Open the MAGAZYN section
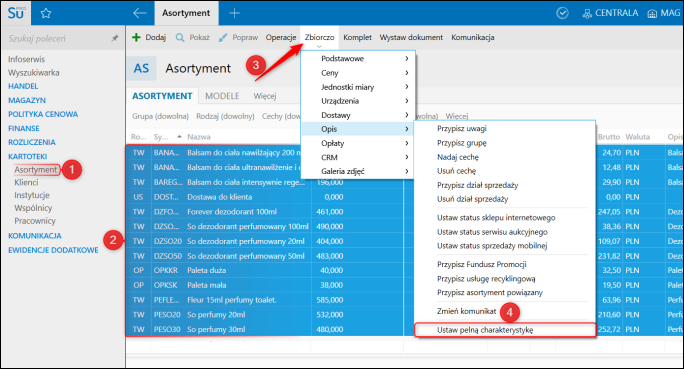The width and height of the screenshot is (684, 369). pyautogui.click(x=27, y=100)
